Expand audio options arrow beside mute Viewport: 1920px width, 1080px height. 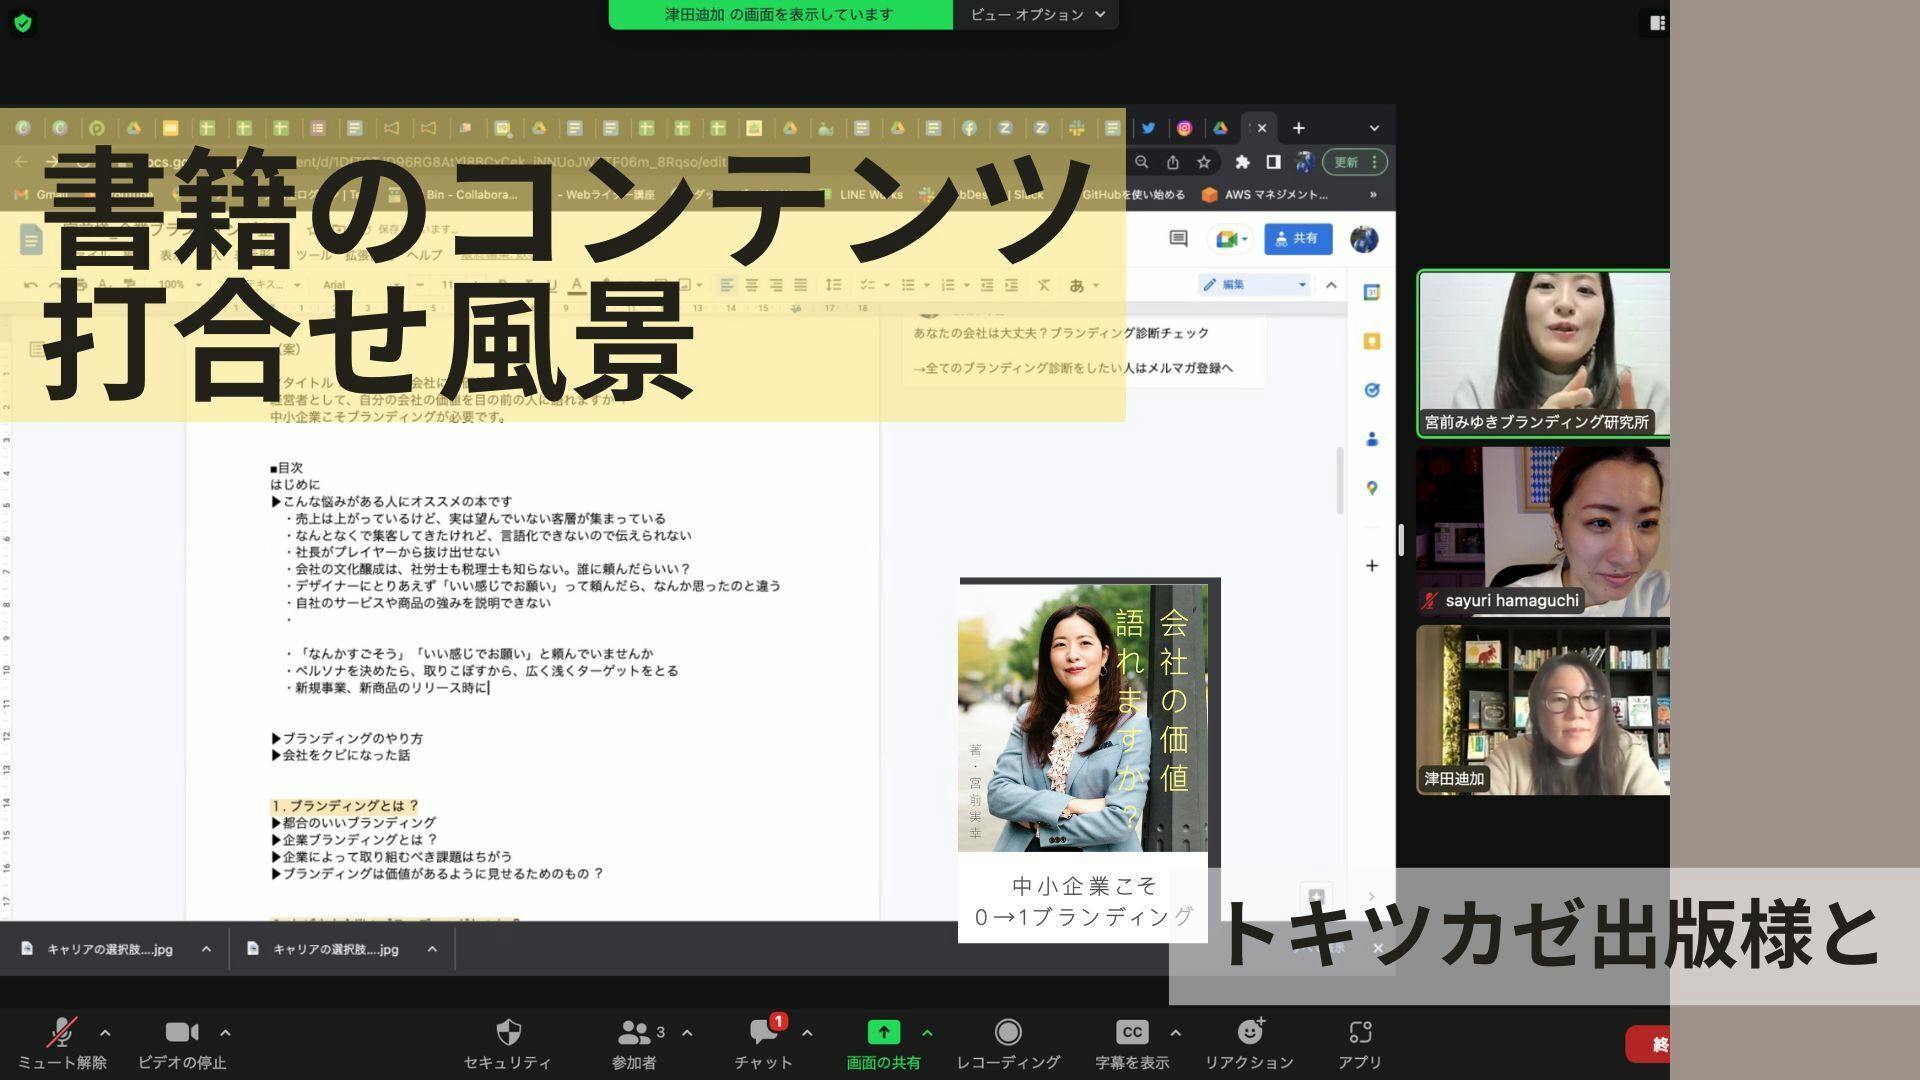coord(105,1033)
